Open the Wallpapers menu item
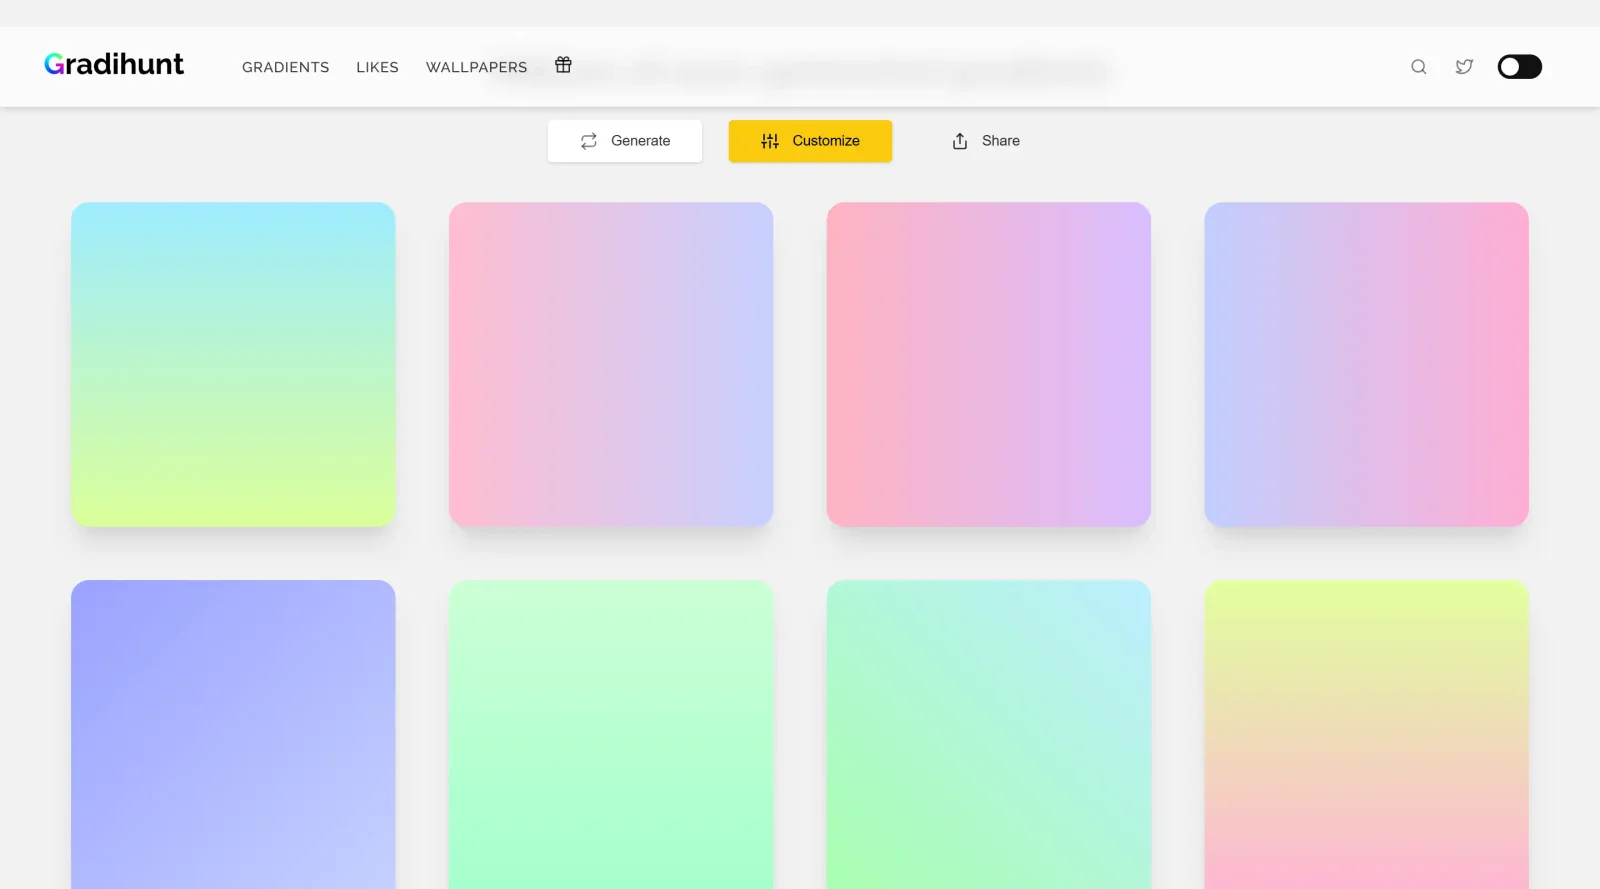The height and width of the screenshot is (889, 1600). click(x=476, y=67)
